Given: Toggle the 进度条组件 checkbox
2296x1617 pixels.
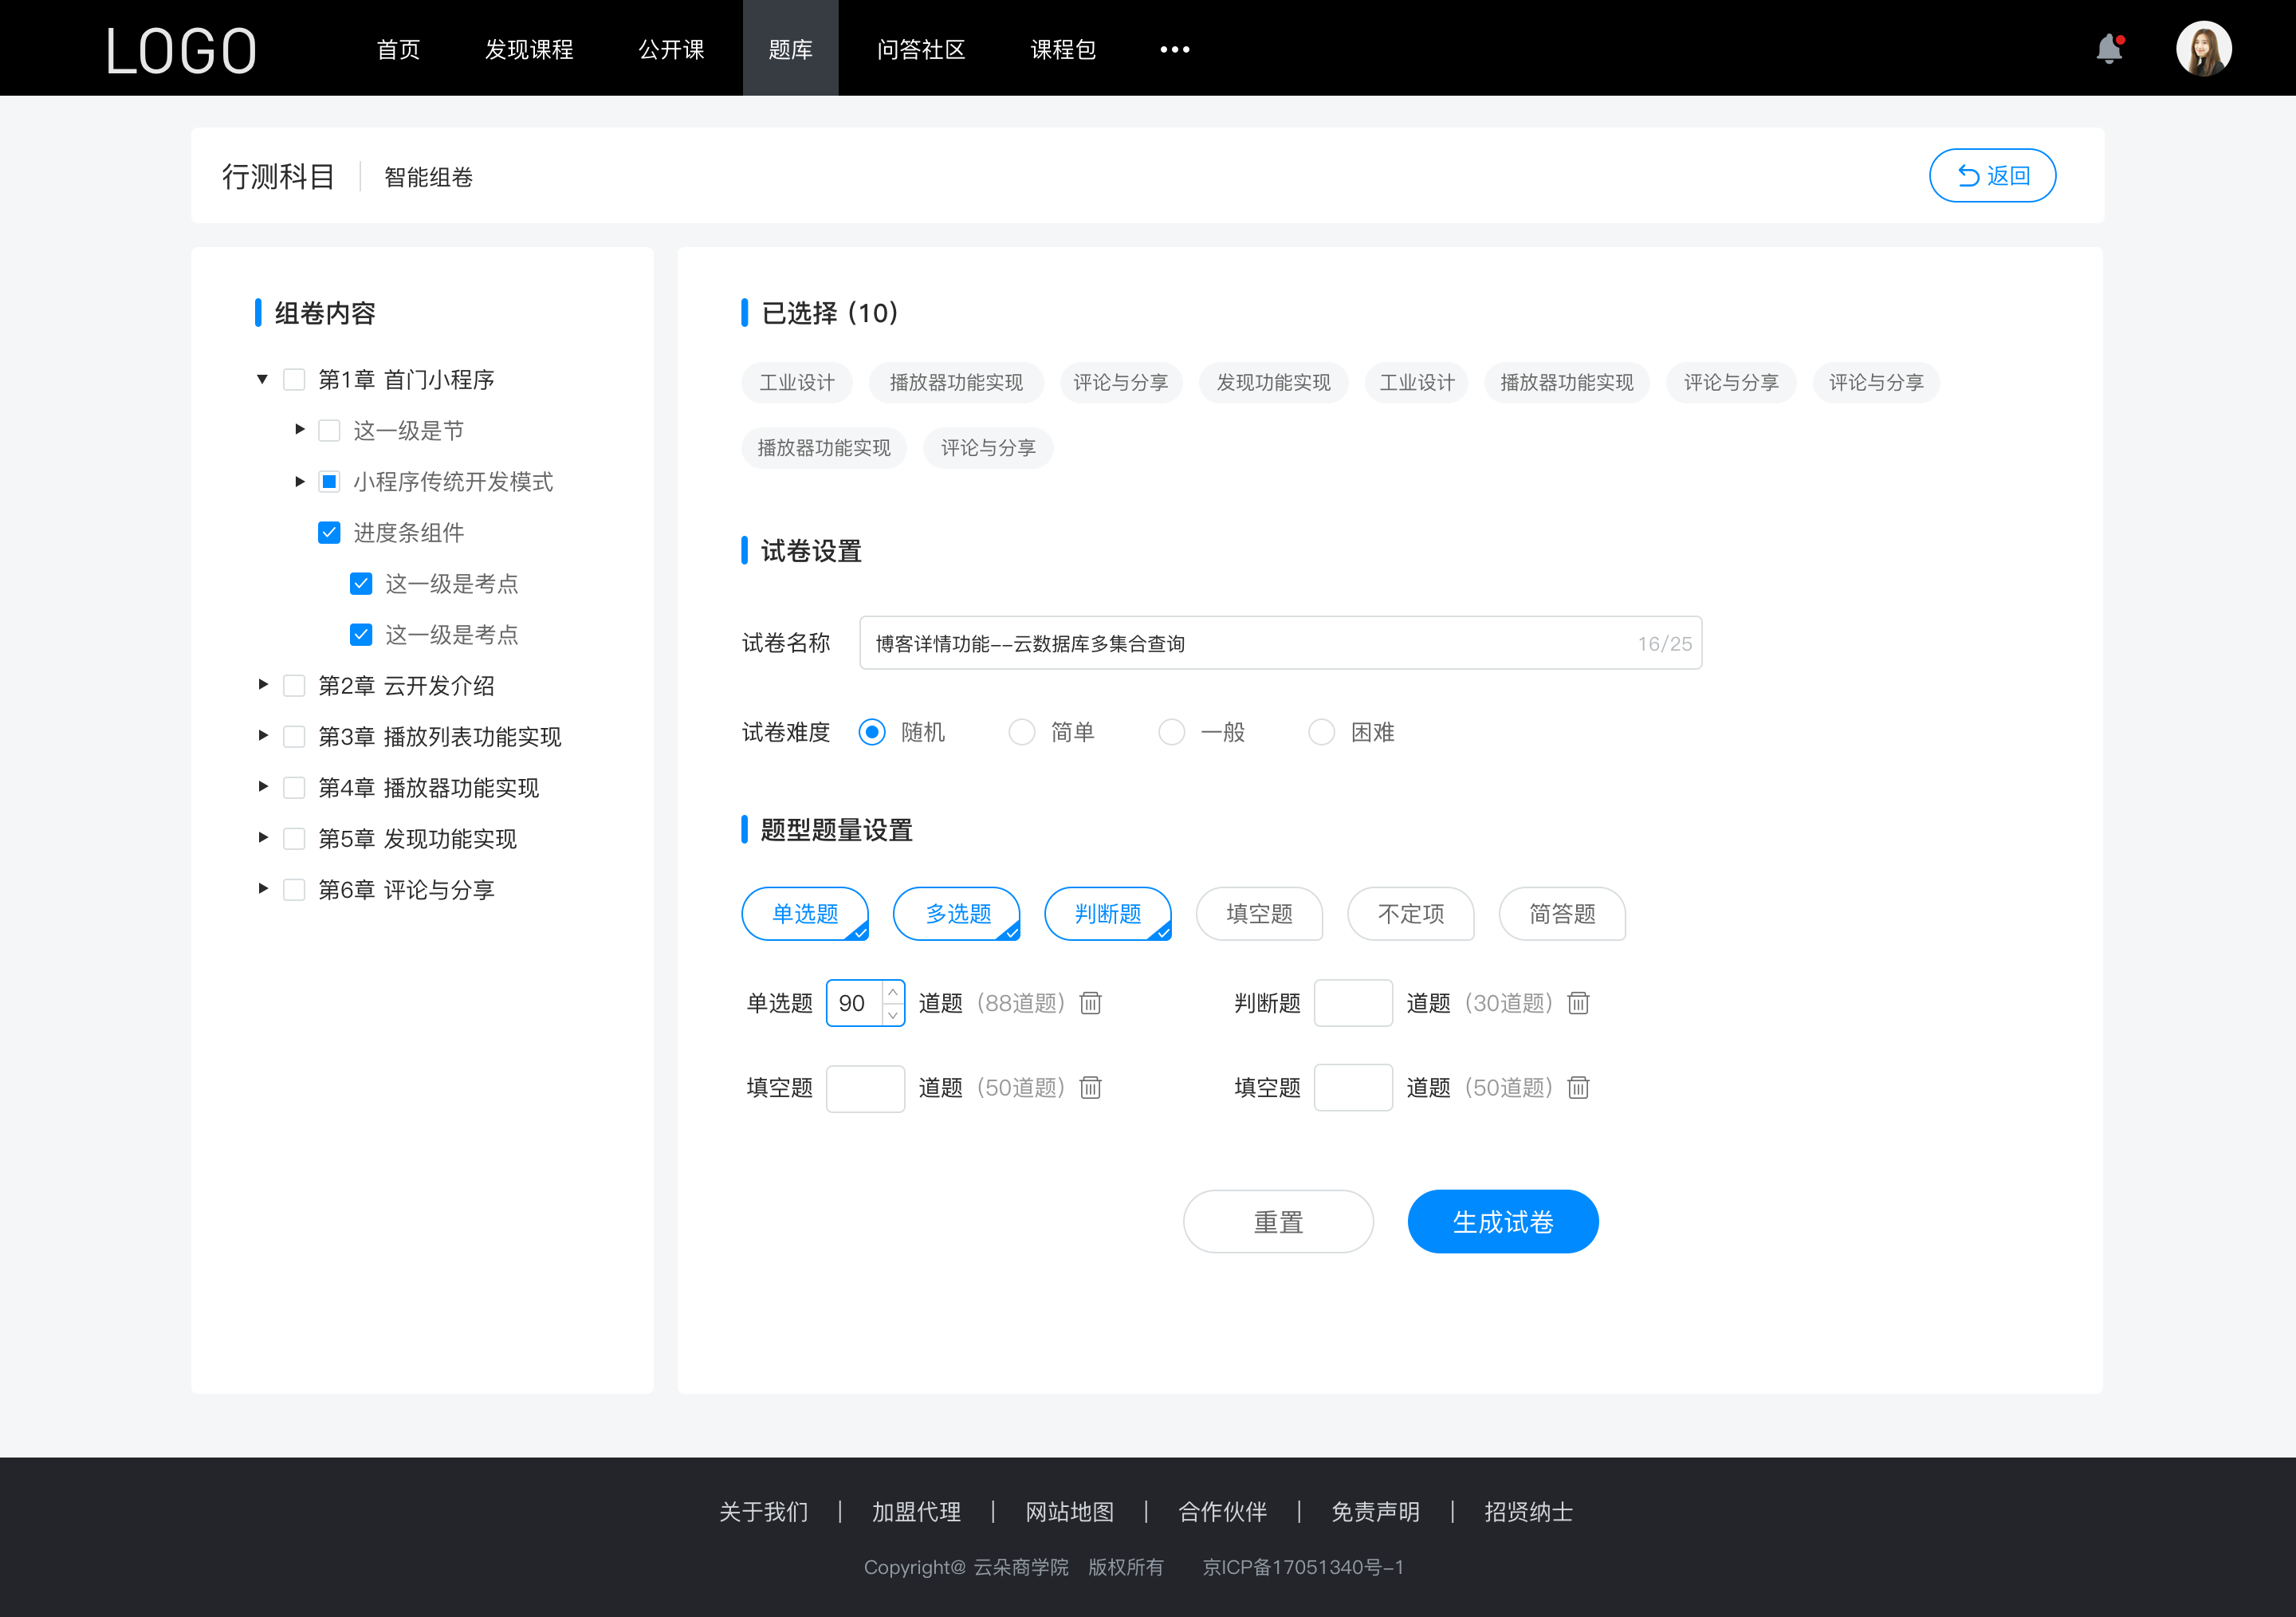Looking at the screenshot, I should pyautogui.click(x=325, y=532).
